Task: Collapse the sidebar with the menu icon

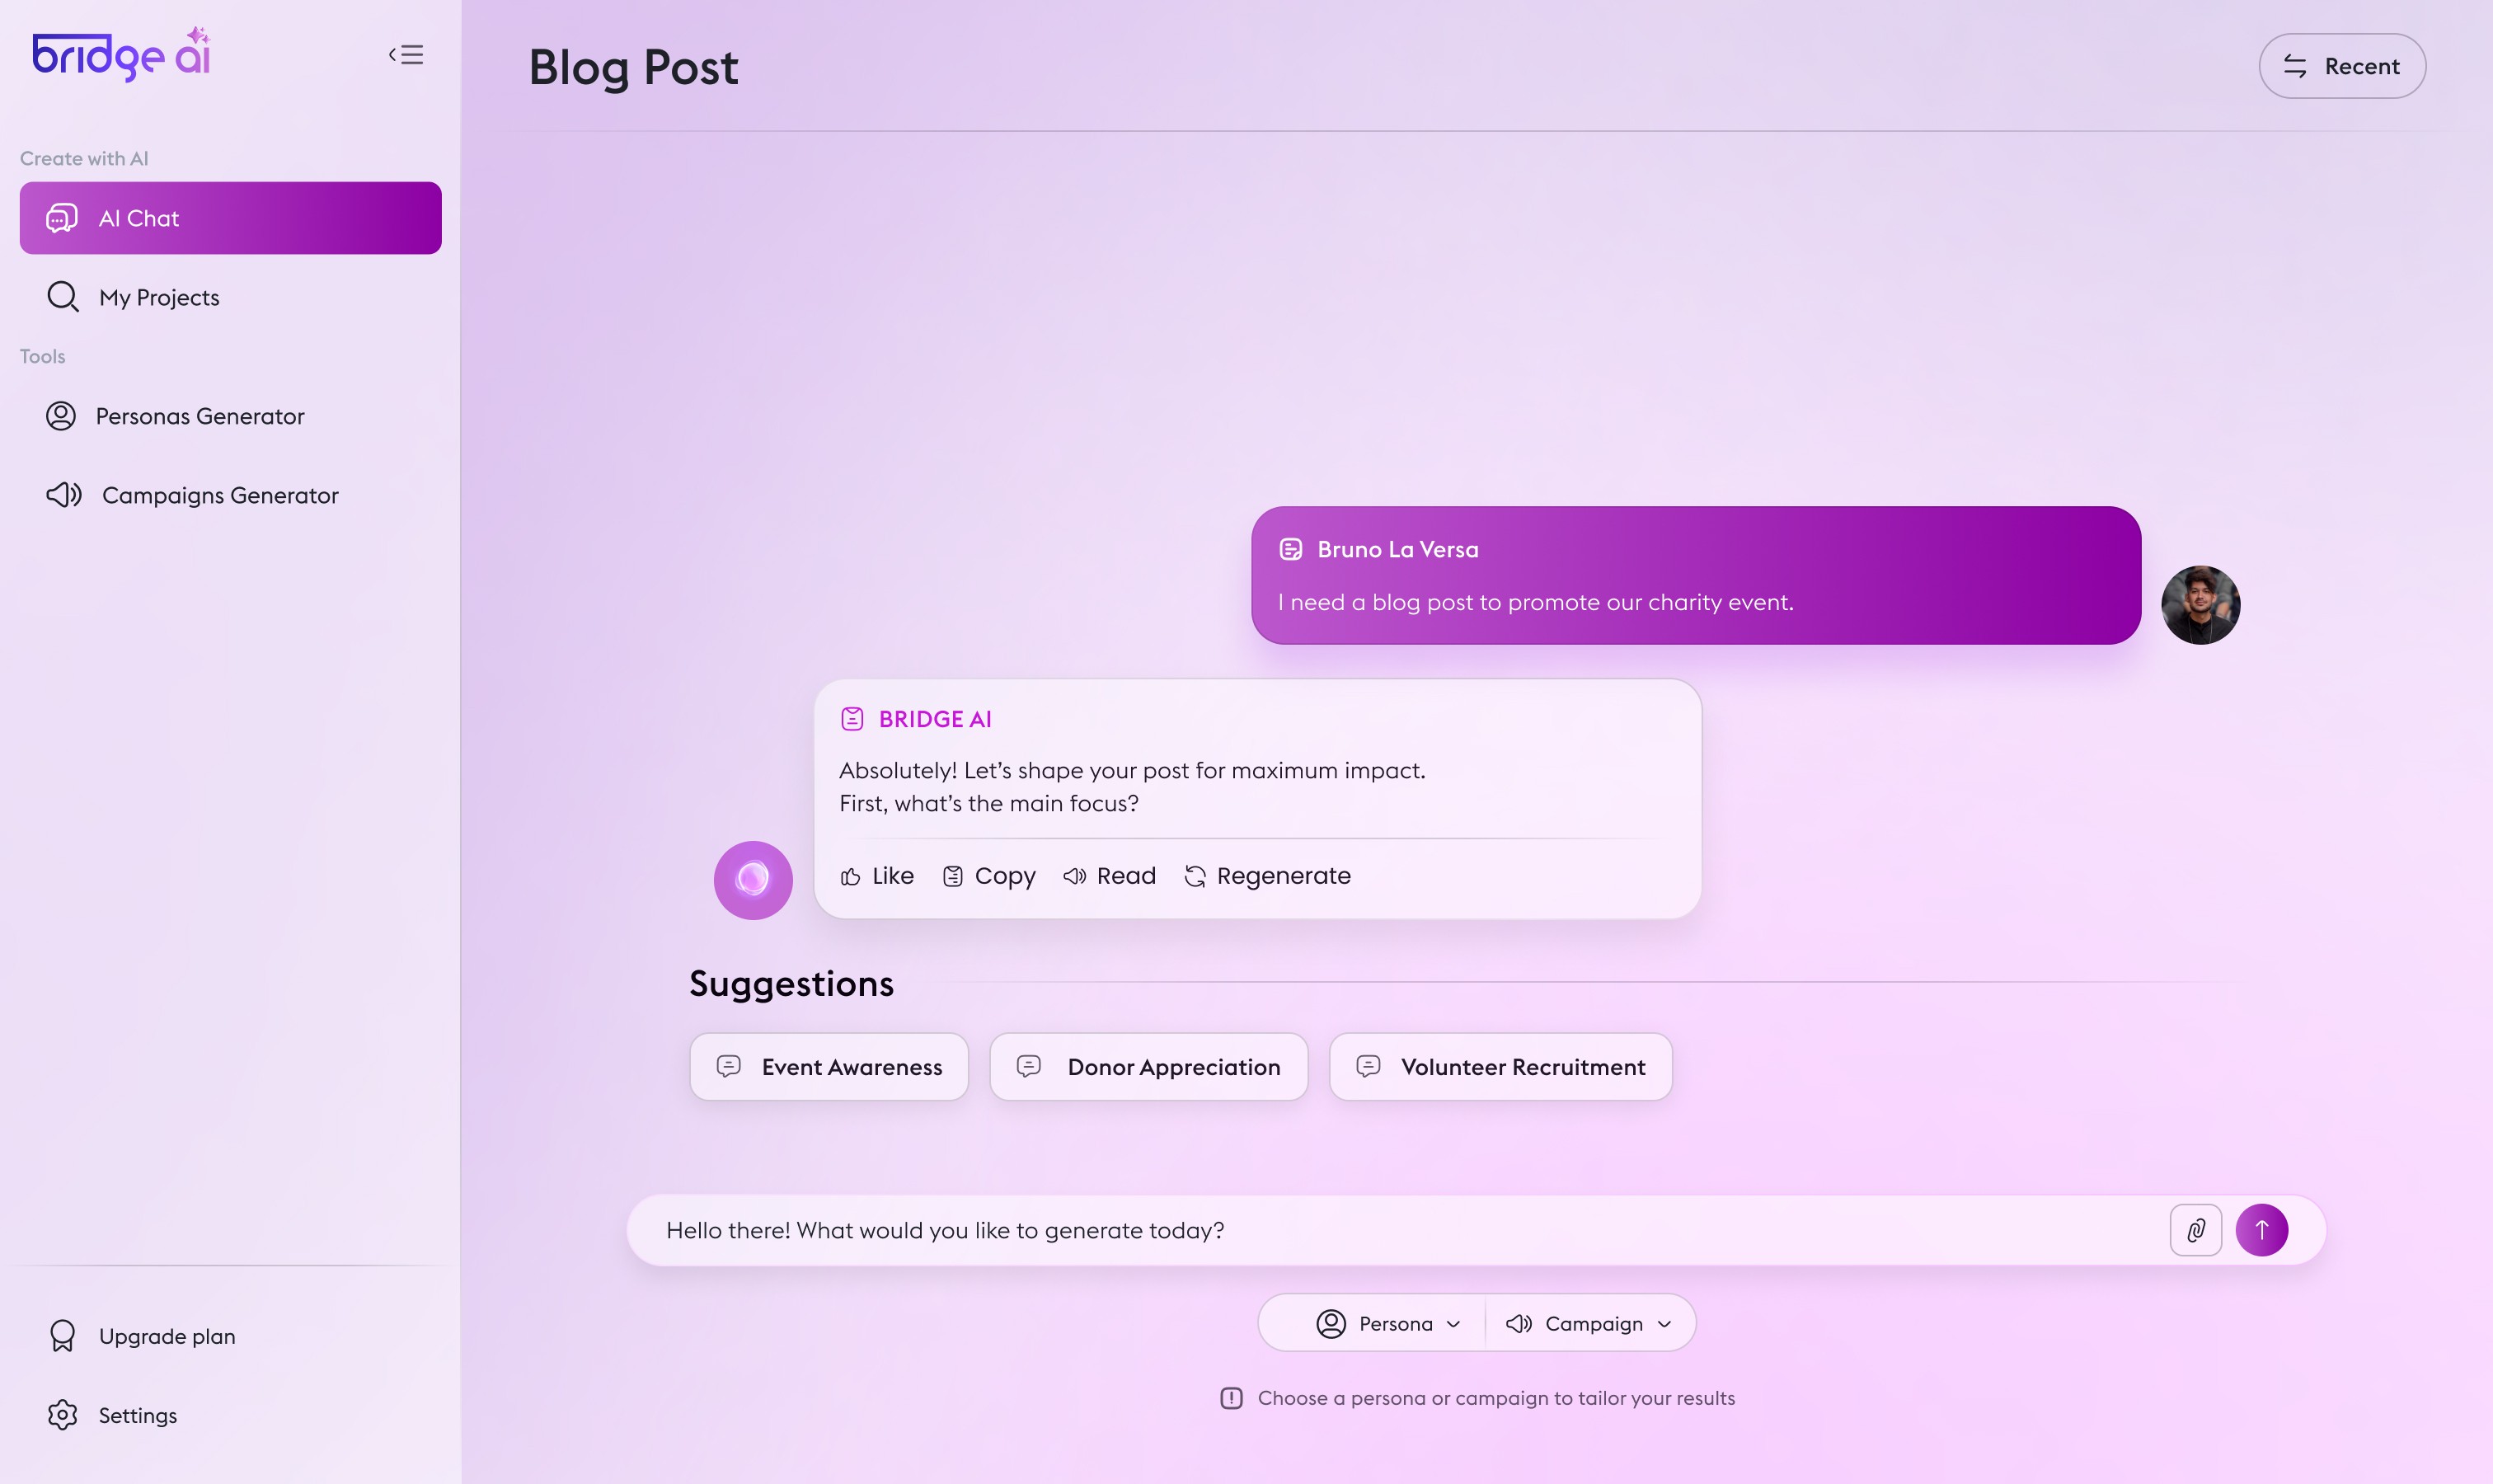Action: (406, 55)
